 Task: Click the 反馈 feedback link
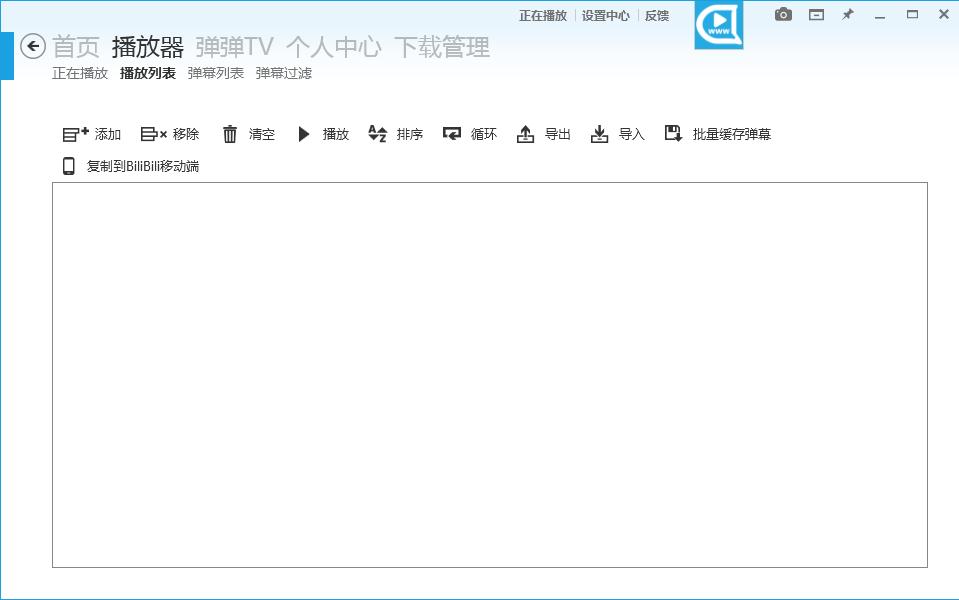click(657, 16)
